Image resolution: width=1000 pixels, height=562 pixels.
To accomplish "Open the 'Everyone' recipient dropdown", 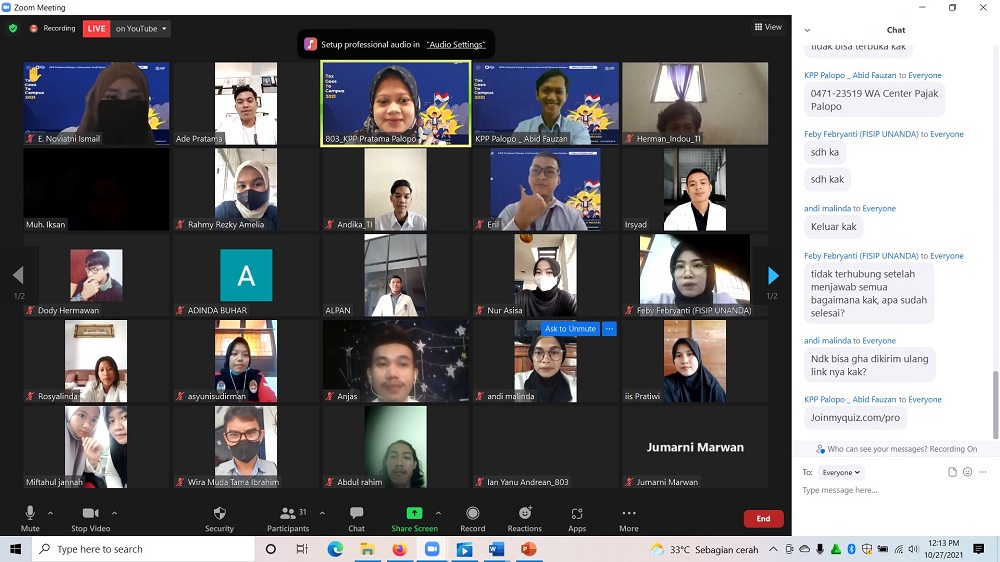I will 841,472.
